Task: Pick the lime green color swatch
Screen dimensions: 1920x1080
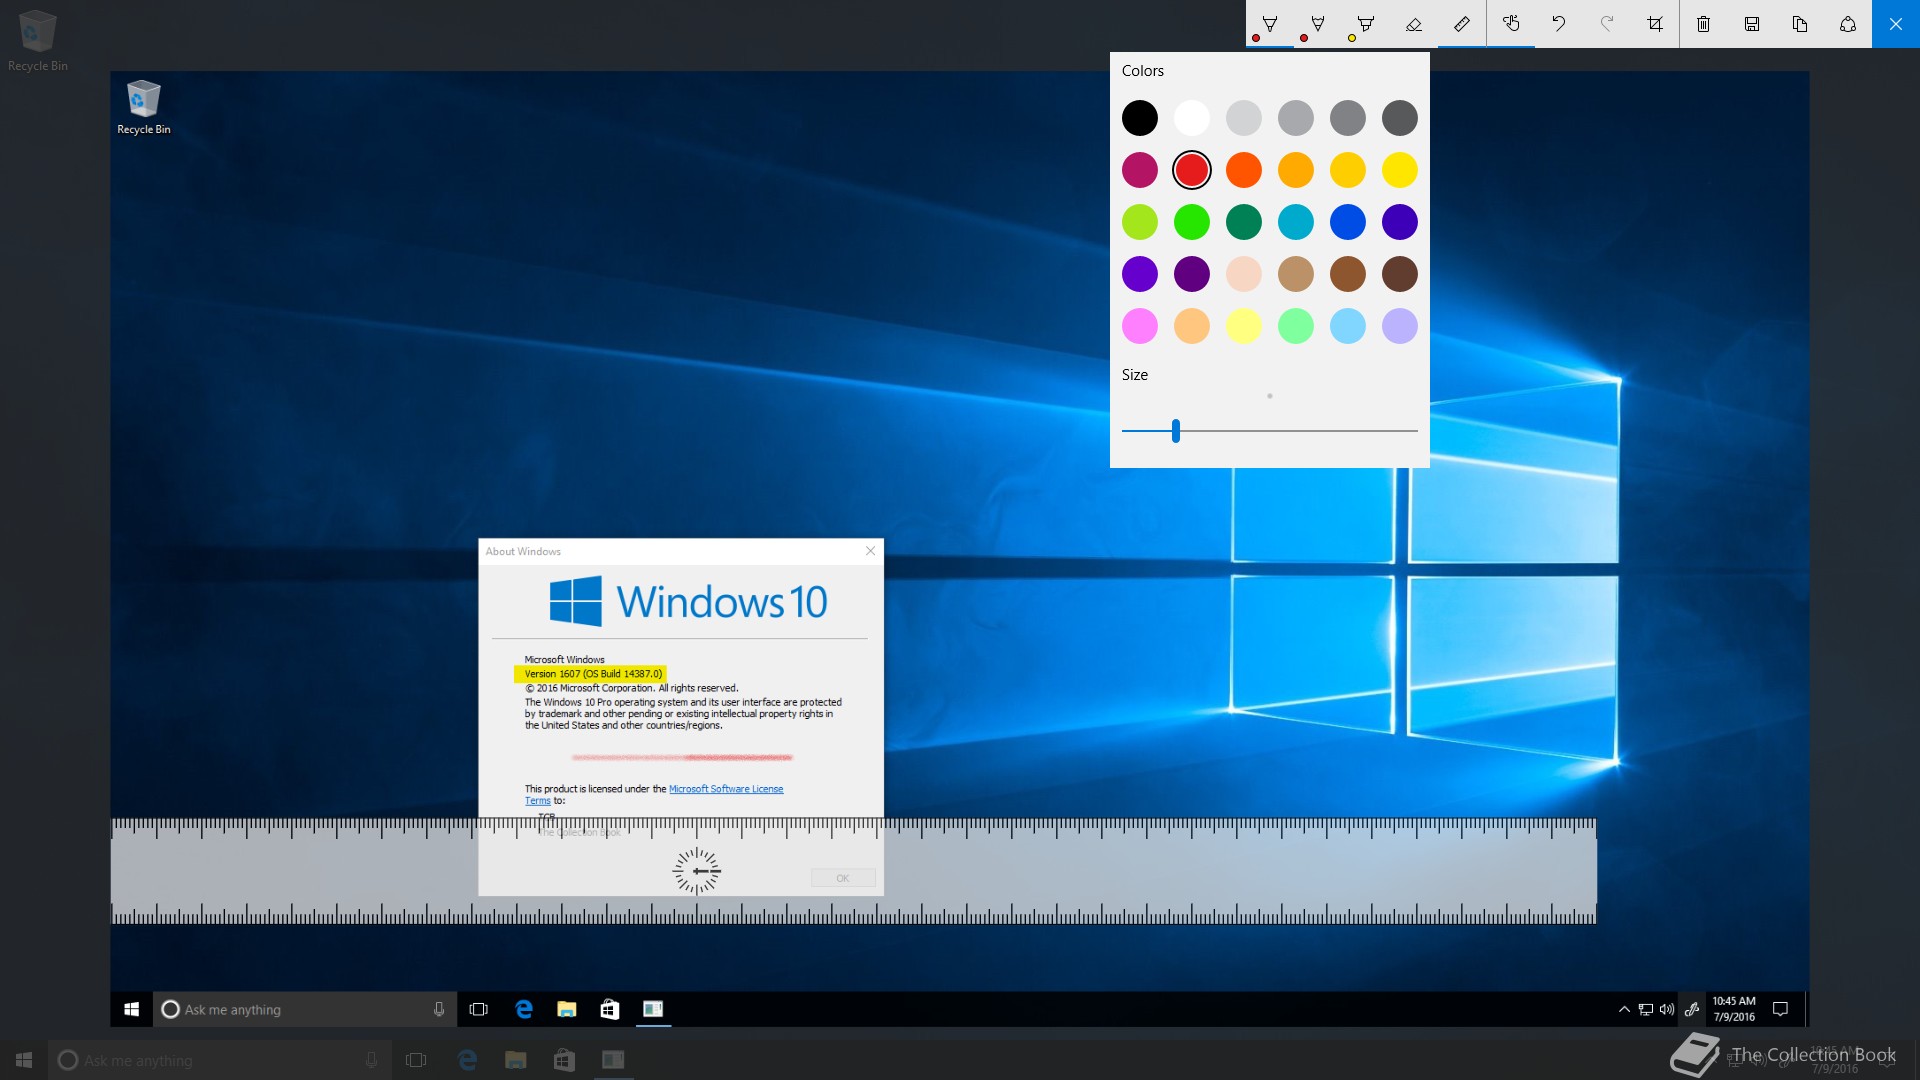Action: 1140,222
